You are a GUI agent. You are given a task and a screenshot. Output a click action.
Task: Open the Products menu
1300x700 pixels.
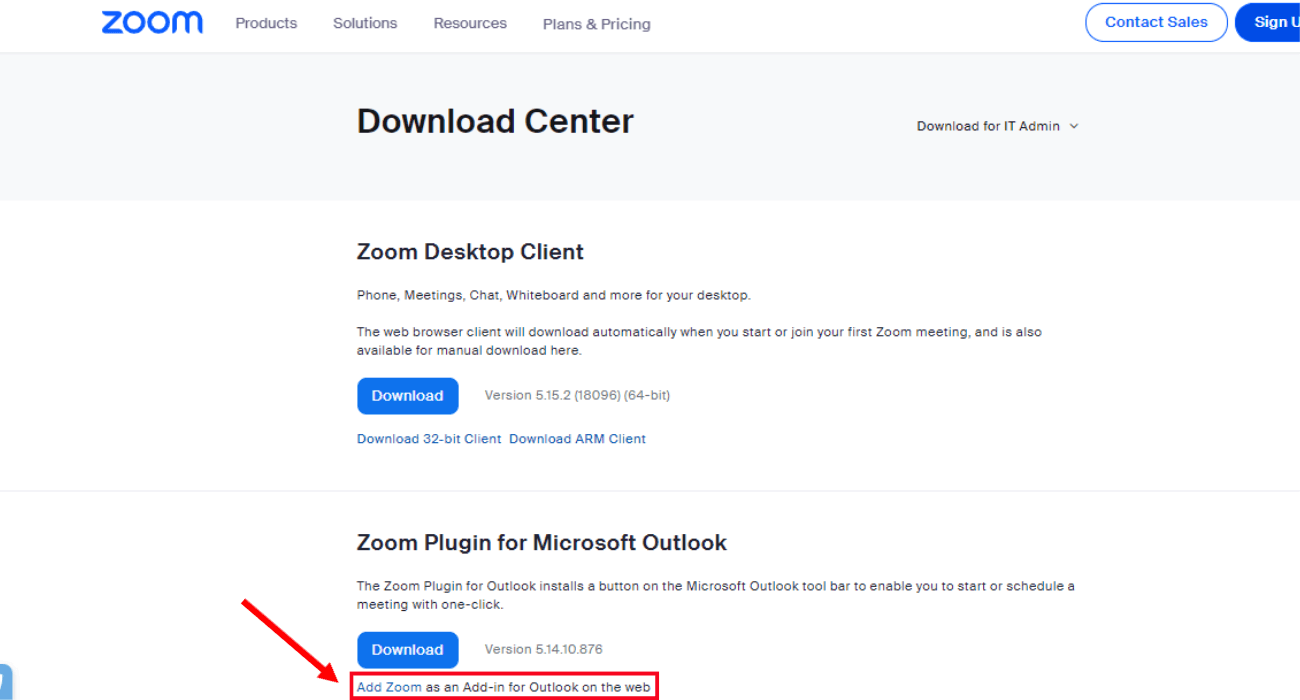(x=266, y=23)
